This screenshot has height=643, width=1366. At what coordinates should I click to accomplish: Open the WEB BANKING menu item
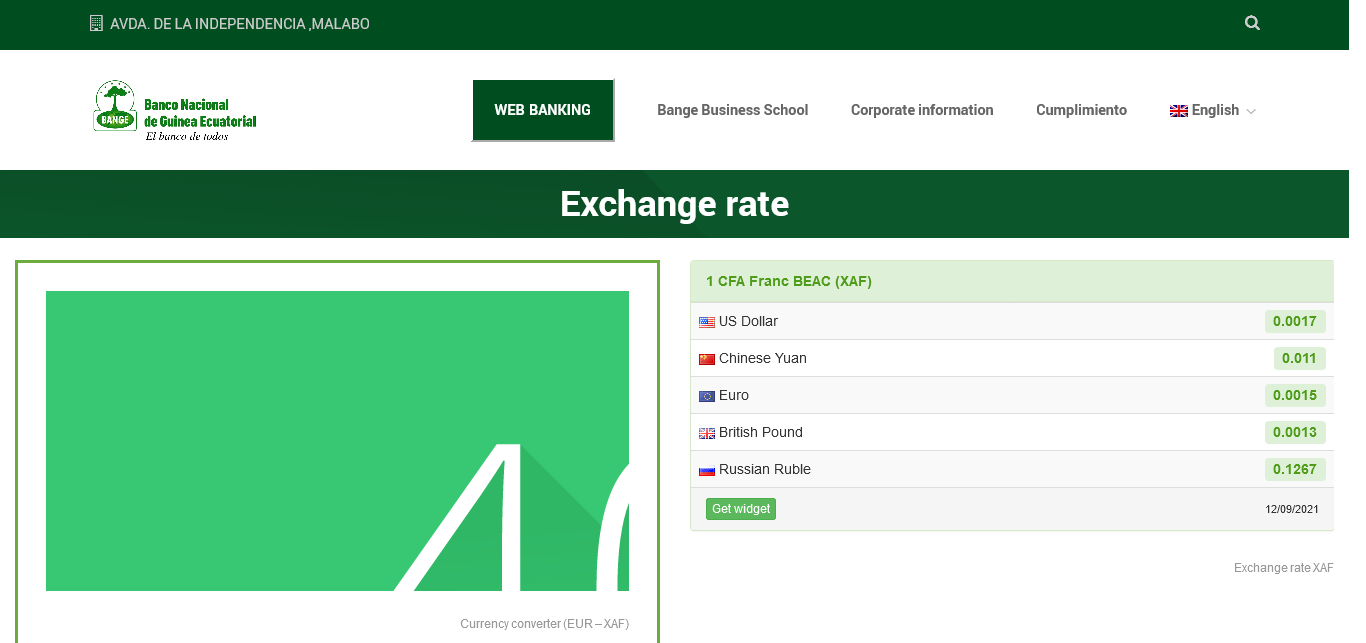tap(542, 110)
